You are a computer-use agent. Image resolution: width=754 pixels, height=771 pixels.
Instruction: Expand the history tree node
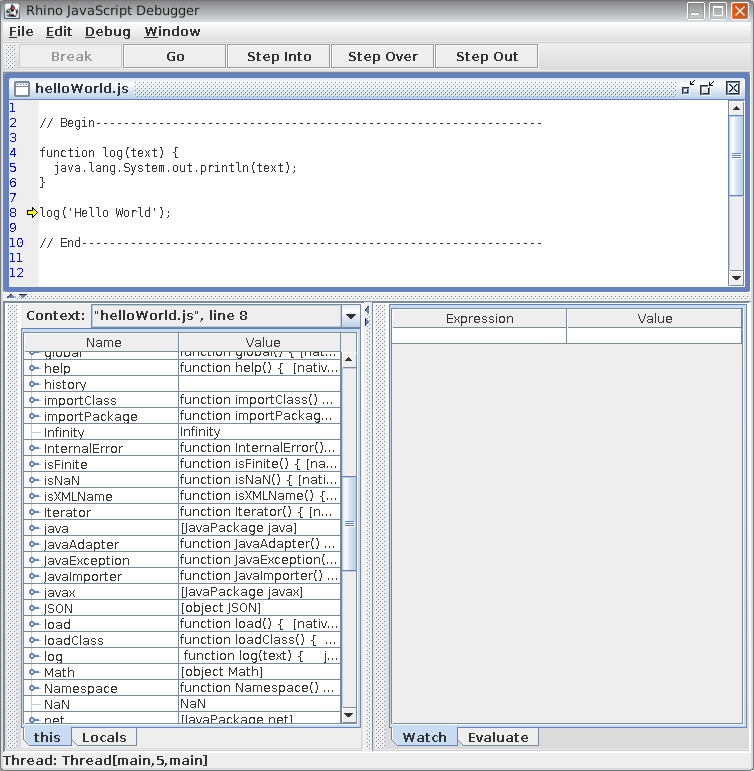click(x=33, y=384)
